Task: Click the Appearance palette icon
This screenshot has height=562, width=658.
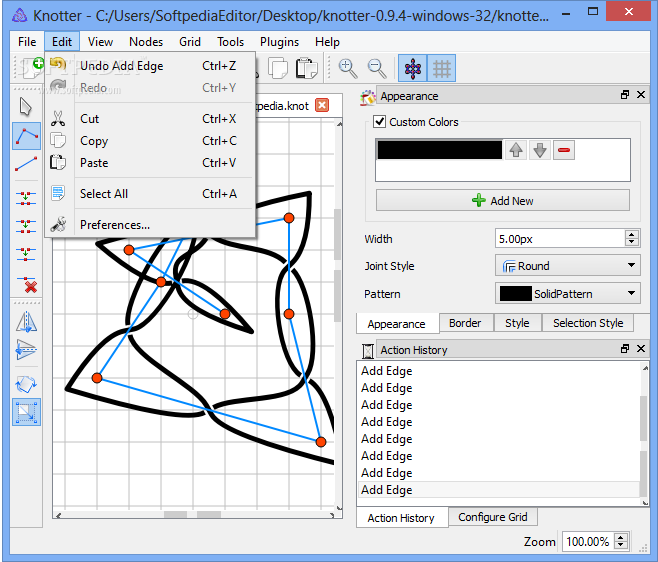Action: coord(368,97)
